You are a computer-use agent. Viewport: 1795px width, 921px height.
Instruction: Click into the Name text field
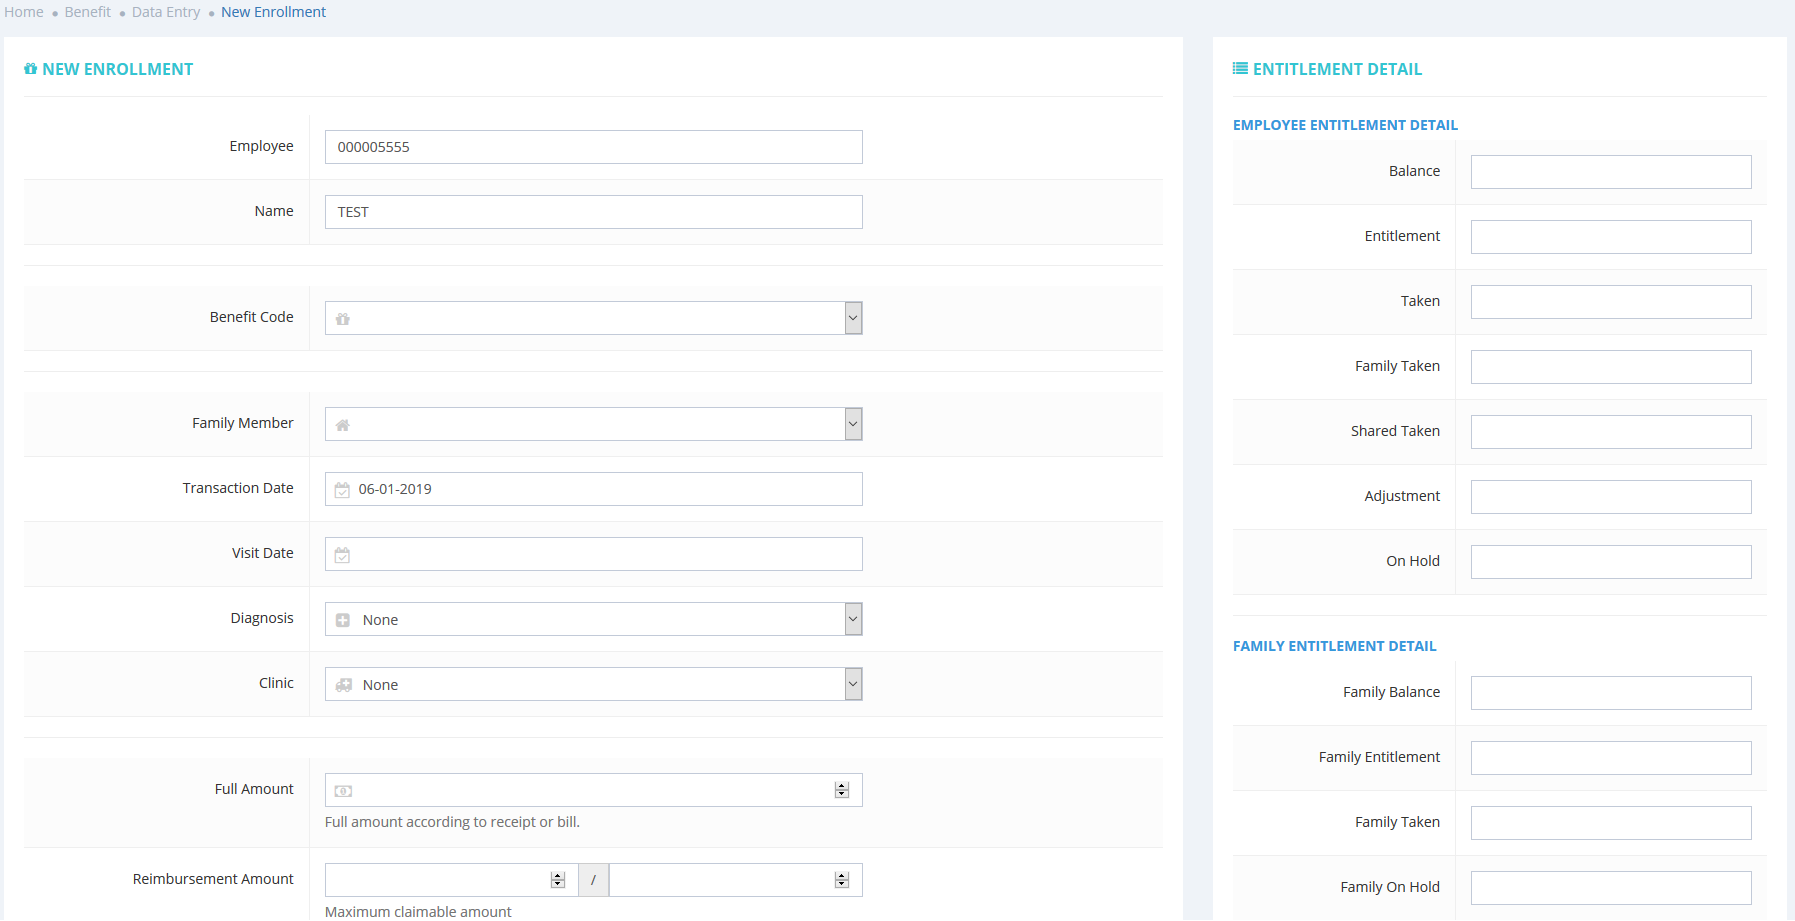(x=593, y=212)
